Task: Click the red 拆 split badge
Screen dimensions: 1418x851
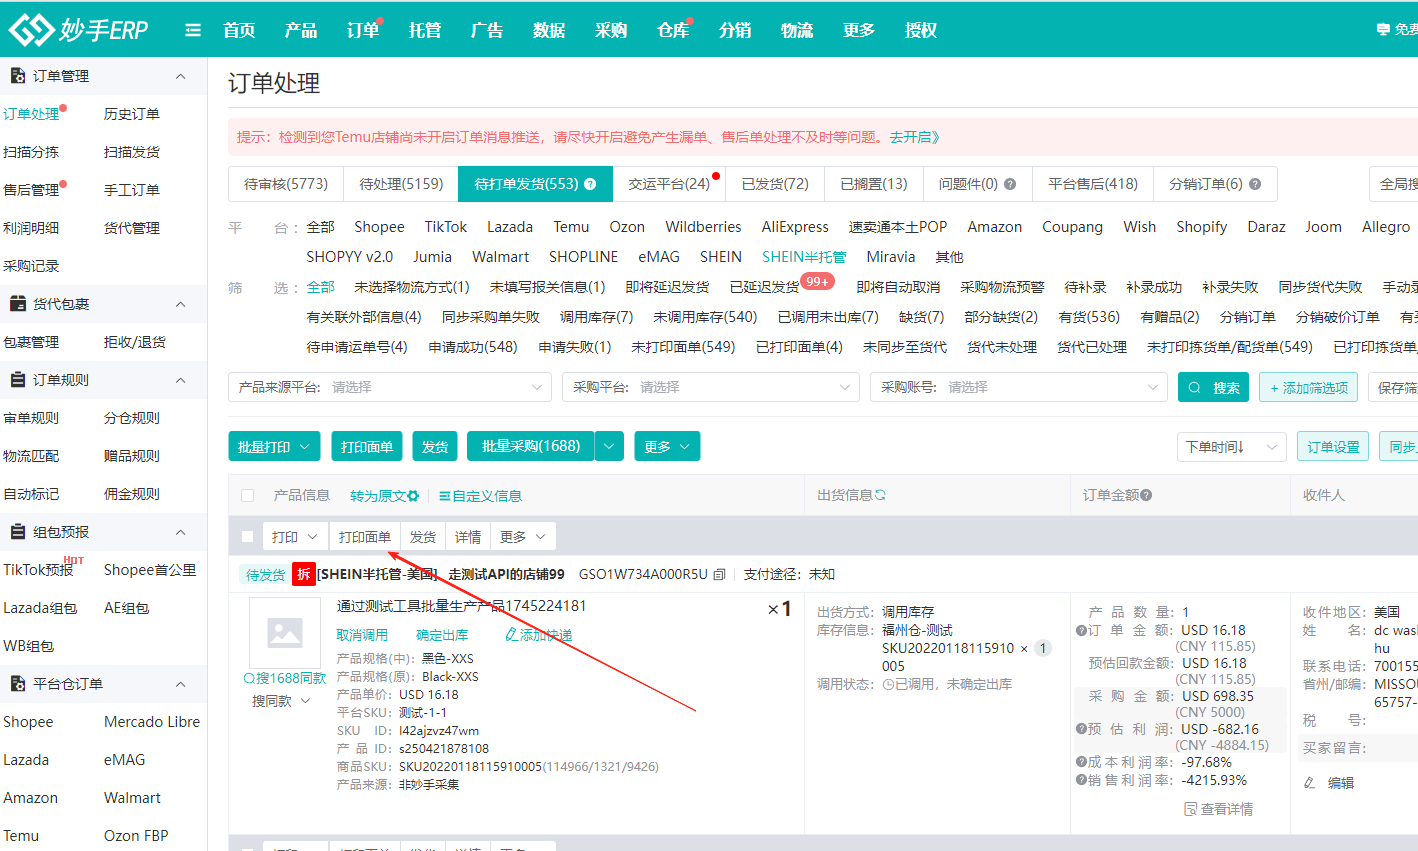Action: point(304,575)
